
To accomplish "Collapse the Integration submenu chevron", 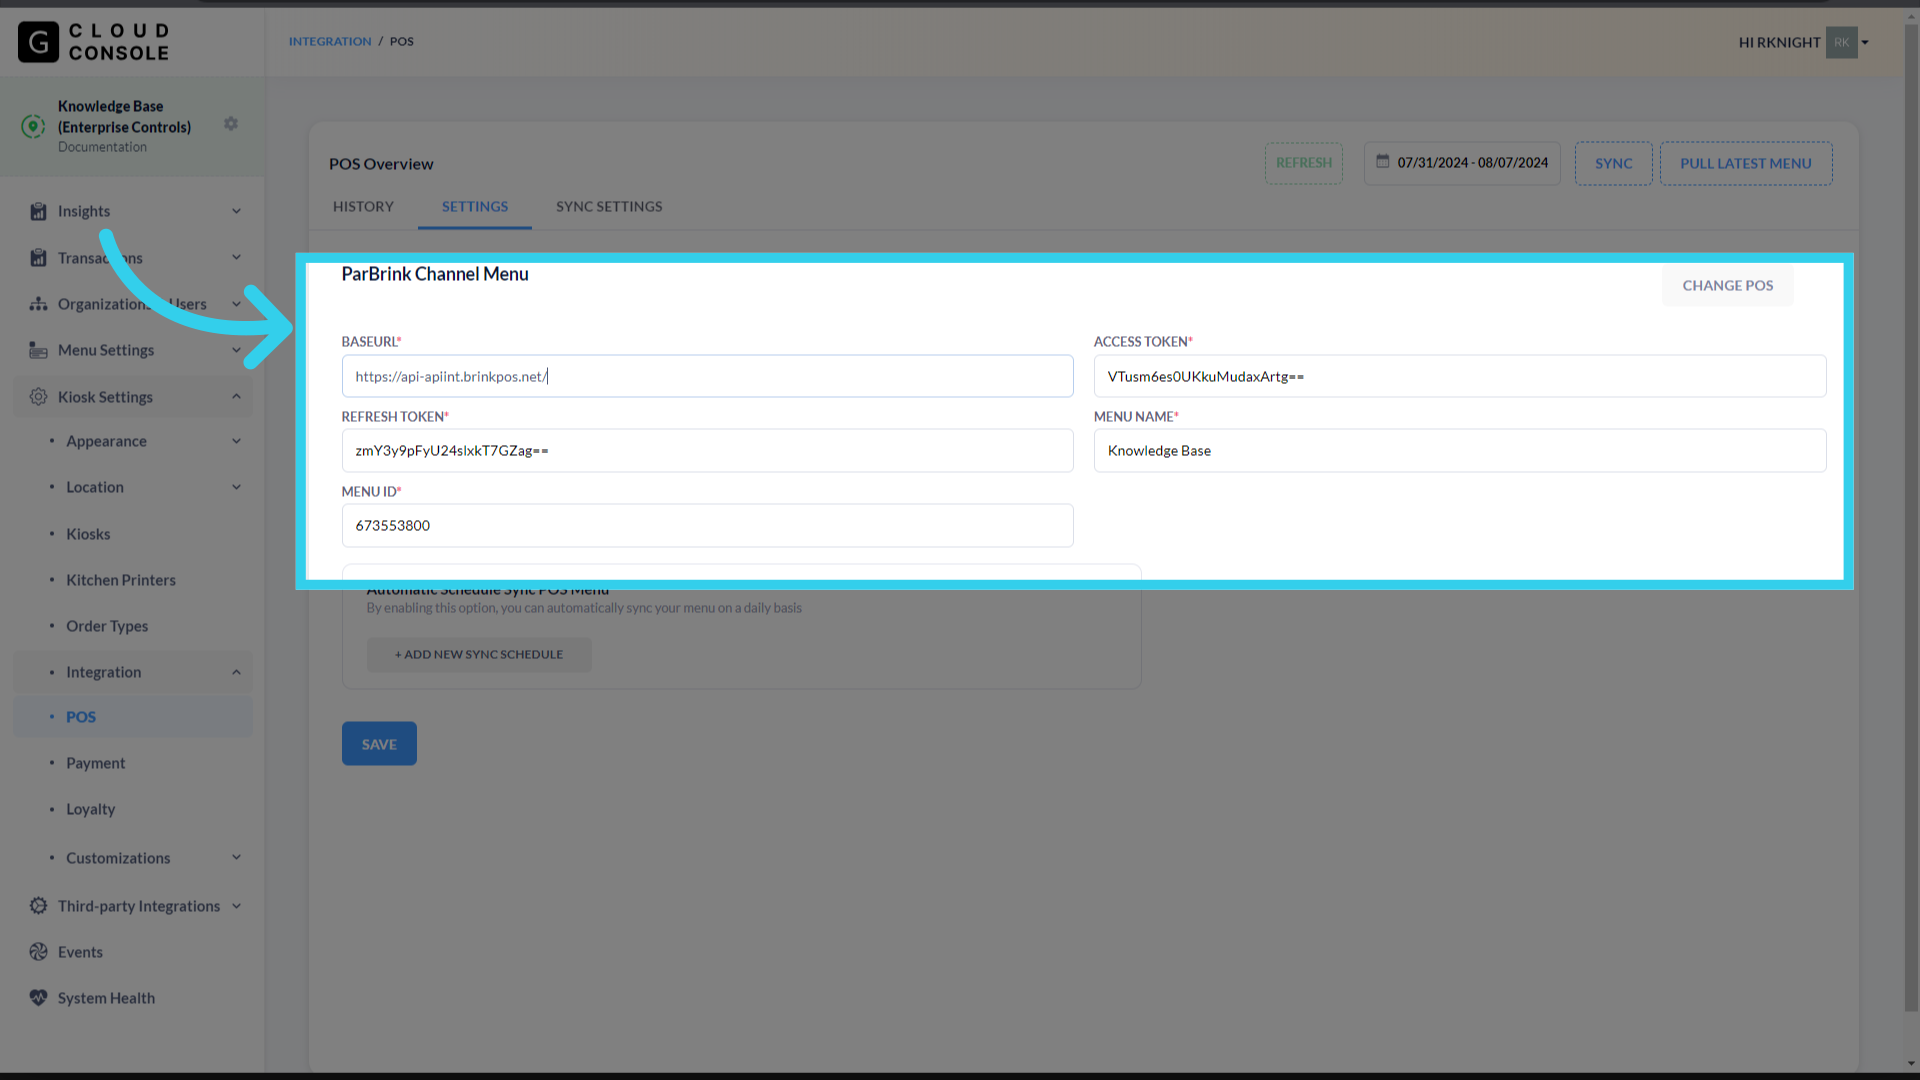I will pos(237,672).
